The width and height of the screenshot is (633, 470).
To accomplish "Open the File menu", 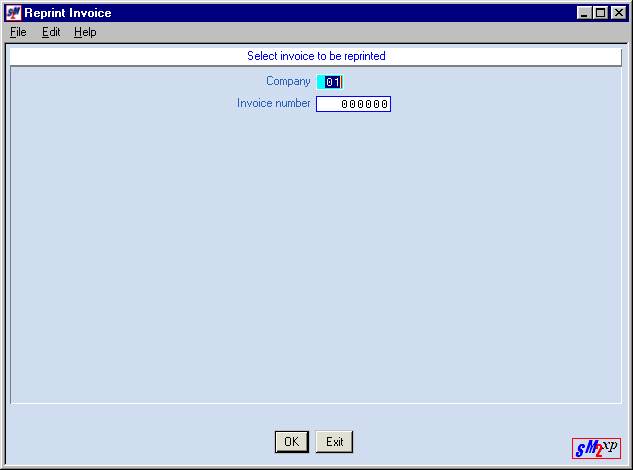I will 18,32.
